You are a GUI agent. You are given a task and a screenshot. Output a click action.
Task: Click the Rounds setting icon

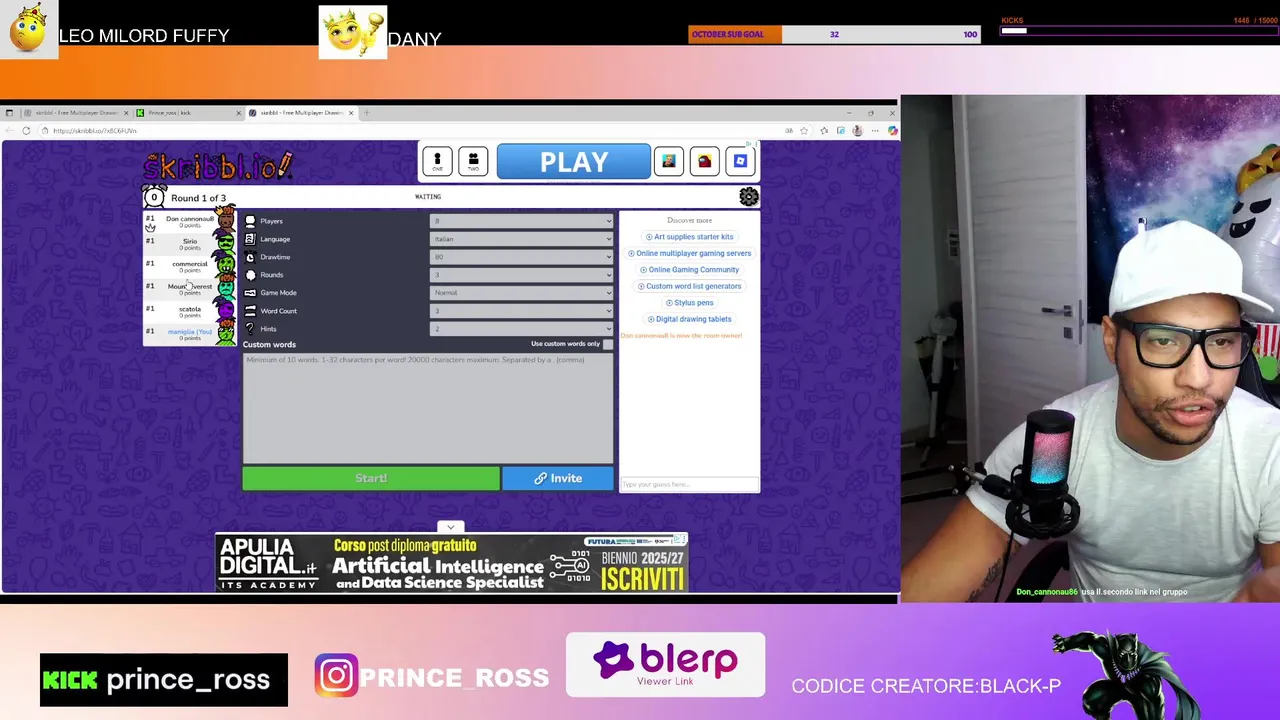tap(250, 275)
